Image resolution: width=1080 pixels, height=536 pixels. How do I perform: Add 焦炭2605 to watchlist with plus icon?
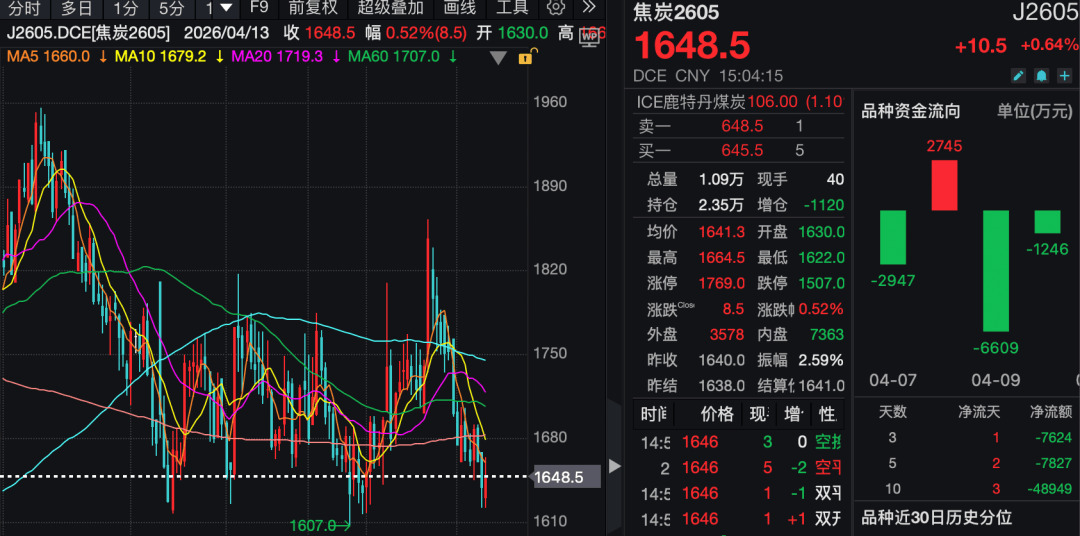1063,76
